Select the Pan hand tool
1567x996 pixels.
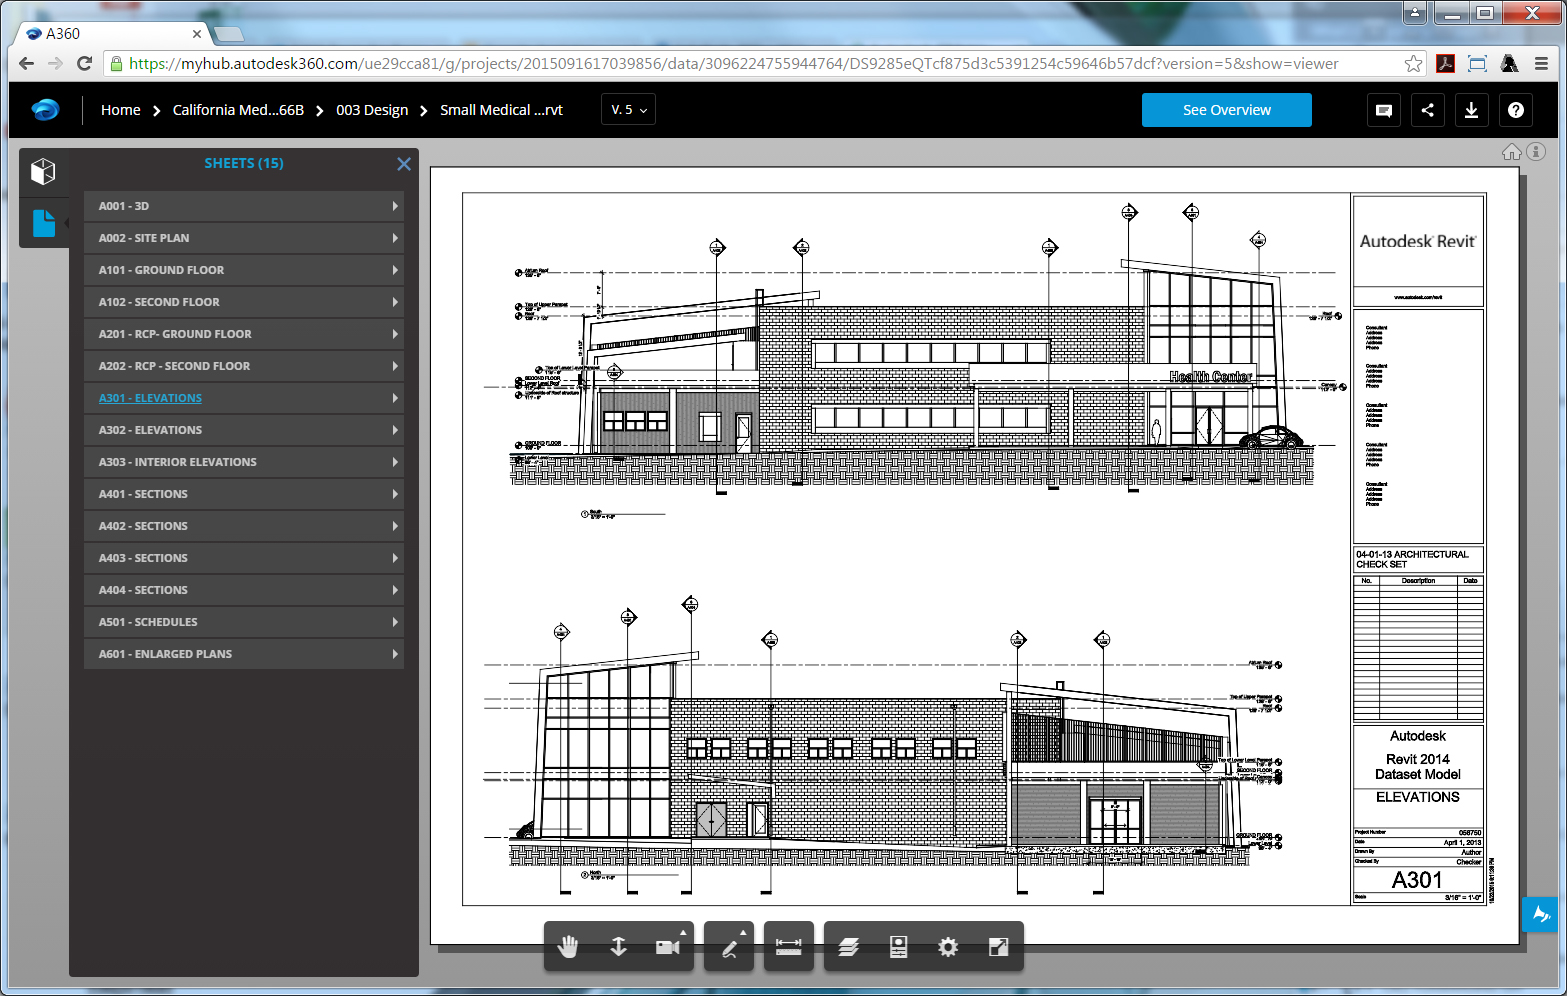pyautogui.click(x=568, y=947)
